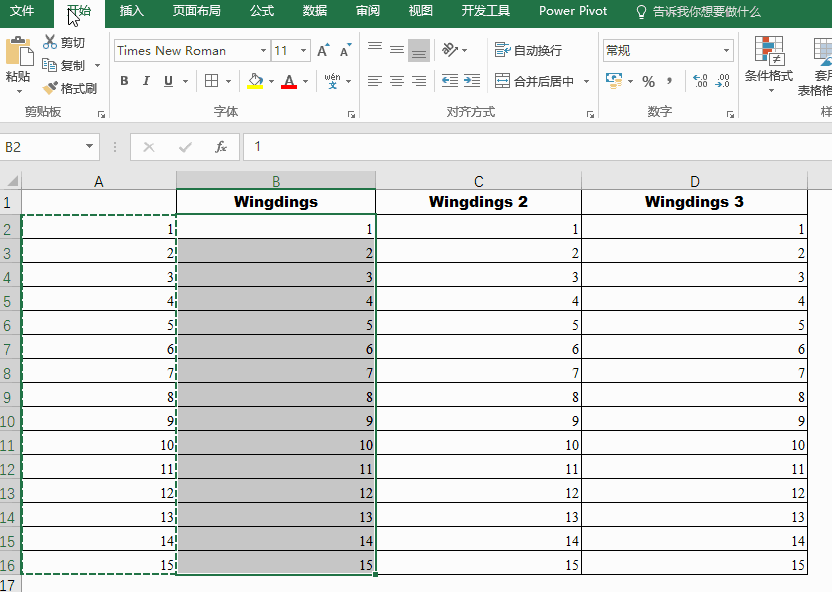Screen dimensions: 832x592
Task: Toggle Bold formatting
Action: [x=124, y=81]
